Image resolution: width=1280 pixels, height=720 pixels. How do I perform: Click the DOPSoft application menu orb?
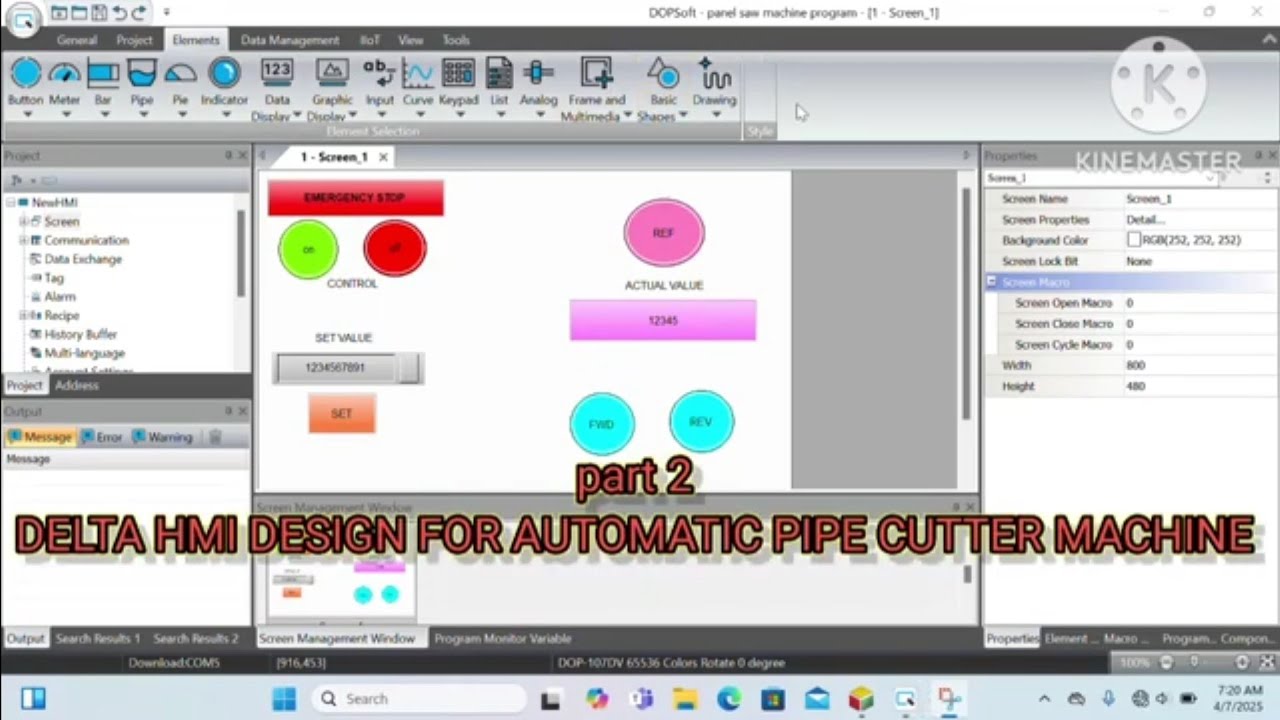(x=22, y=18)
